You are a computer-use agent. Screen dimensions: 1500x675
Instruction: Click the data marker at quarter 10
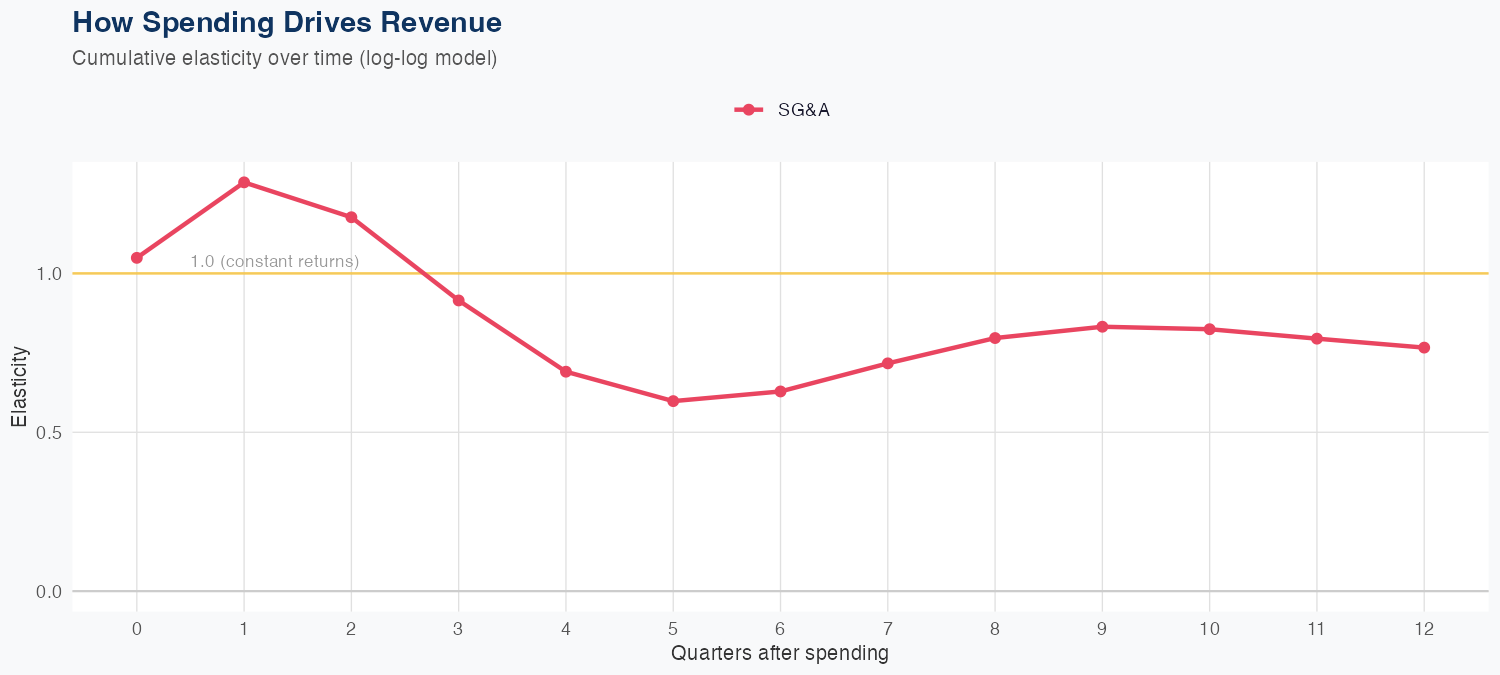point(1210,329)
